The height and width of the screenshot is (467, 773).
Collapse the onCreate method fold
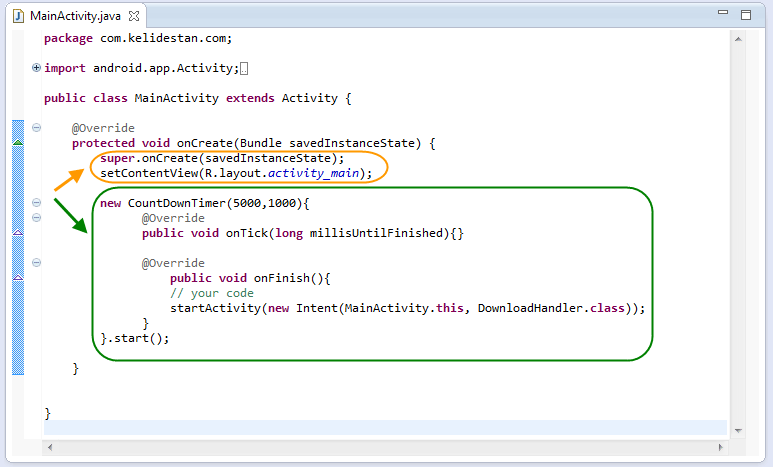pos(36,128)
